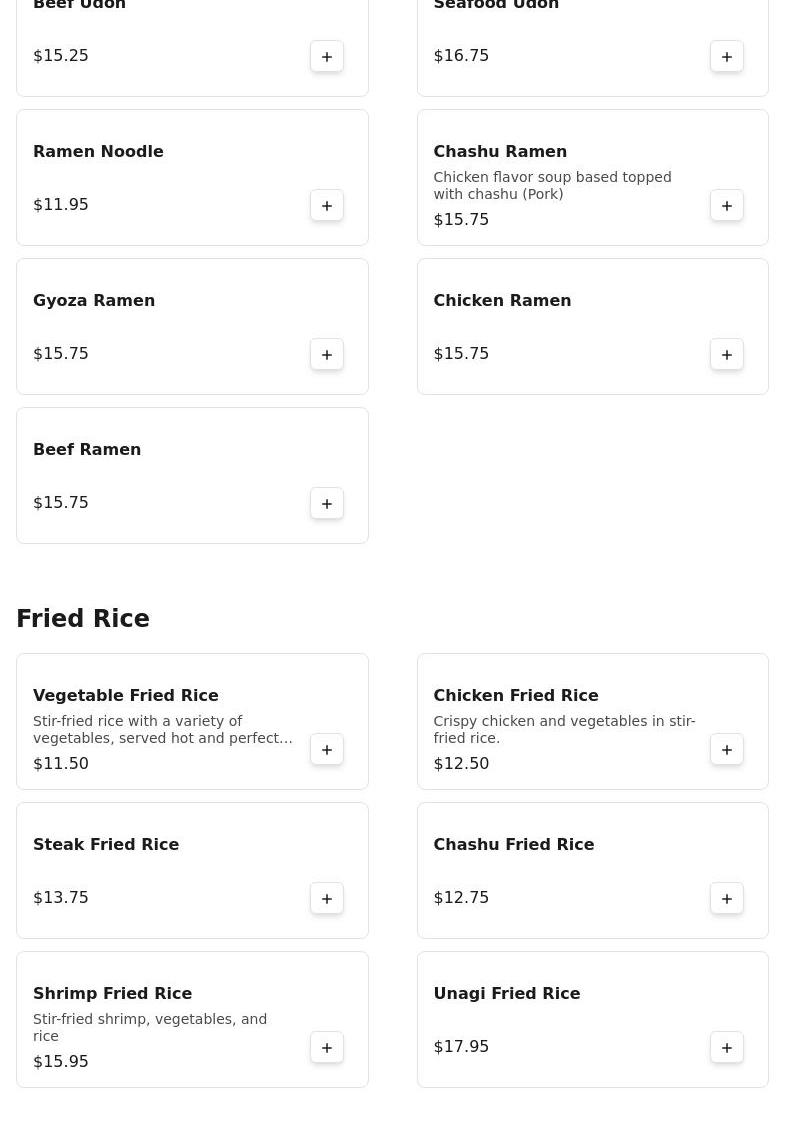Image resolution: width=785 pixels, height=1135 pixels.
Task: Add Beef Udon to cart
Action: [x=327, y=57]
